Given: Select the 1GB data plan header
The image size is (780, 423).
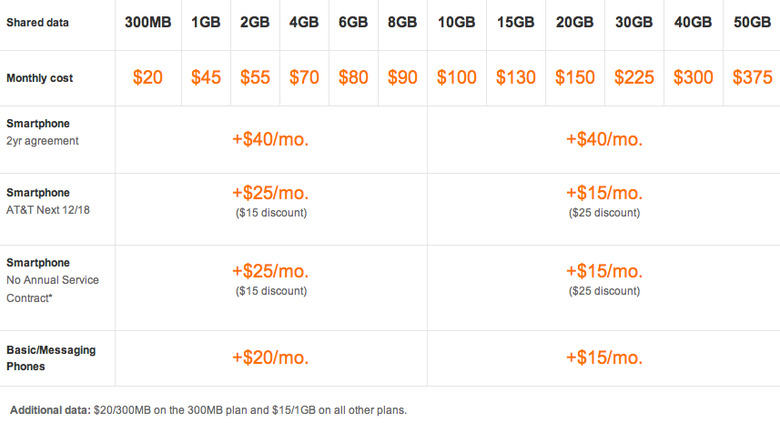Looking at the screenshot, I should (206, 22).
